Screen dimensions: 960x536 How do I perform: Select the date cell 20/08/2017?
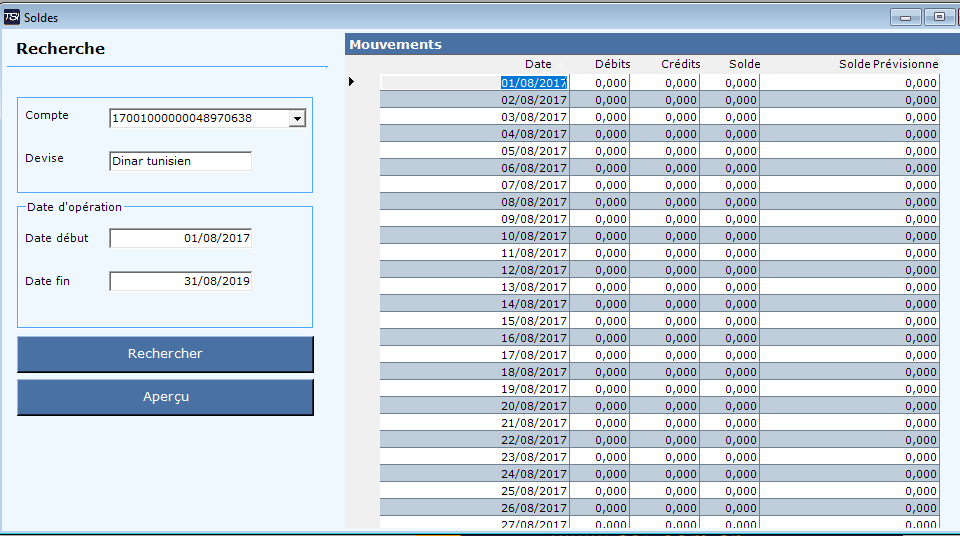pyautogui.click(x=474, y=406)
